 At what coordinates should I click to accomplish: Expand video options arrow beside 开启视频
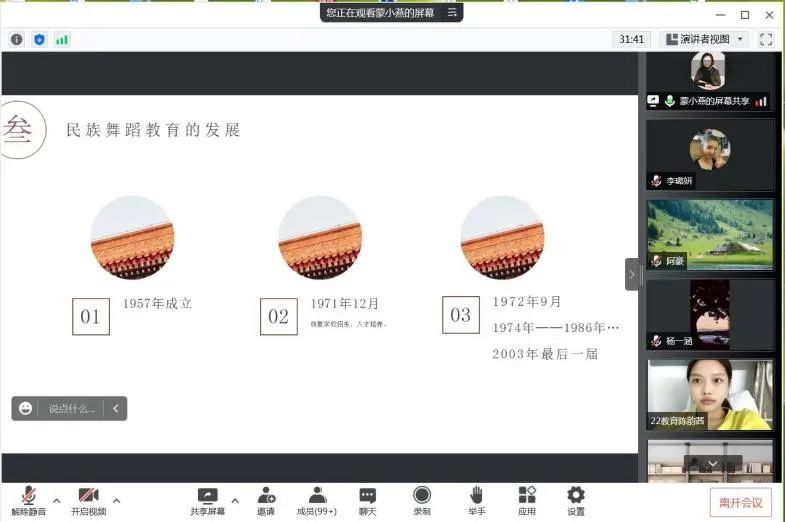pyautogui.click(x=116, y=500)
